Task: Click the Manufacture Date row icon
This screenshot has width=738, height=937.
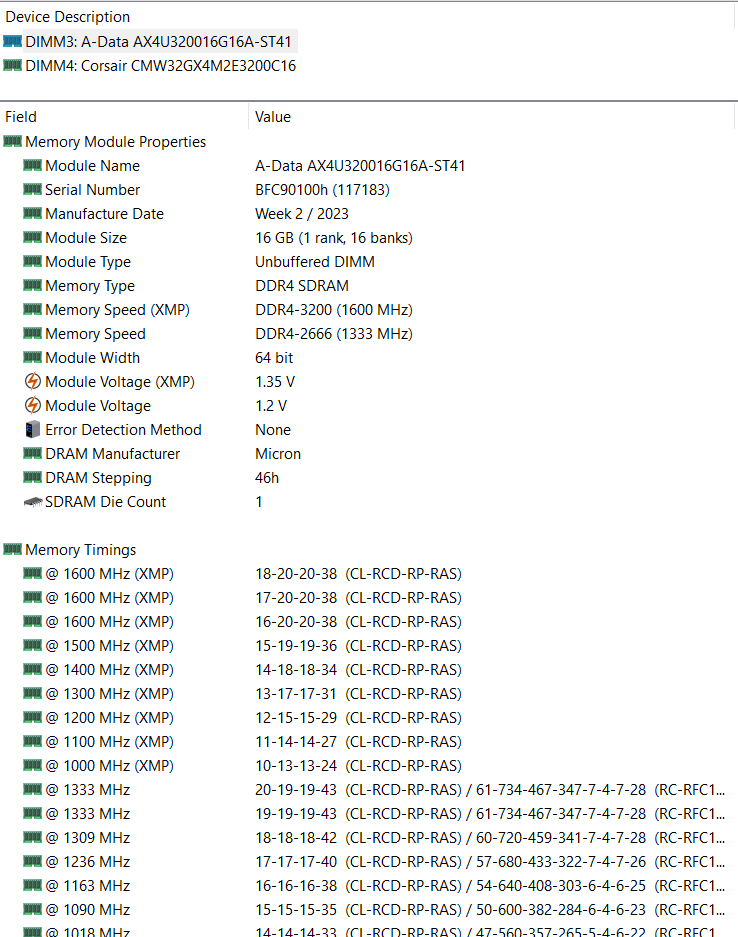Action: point(32,213)
